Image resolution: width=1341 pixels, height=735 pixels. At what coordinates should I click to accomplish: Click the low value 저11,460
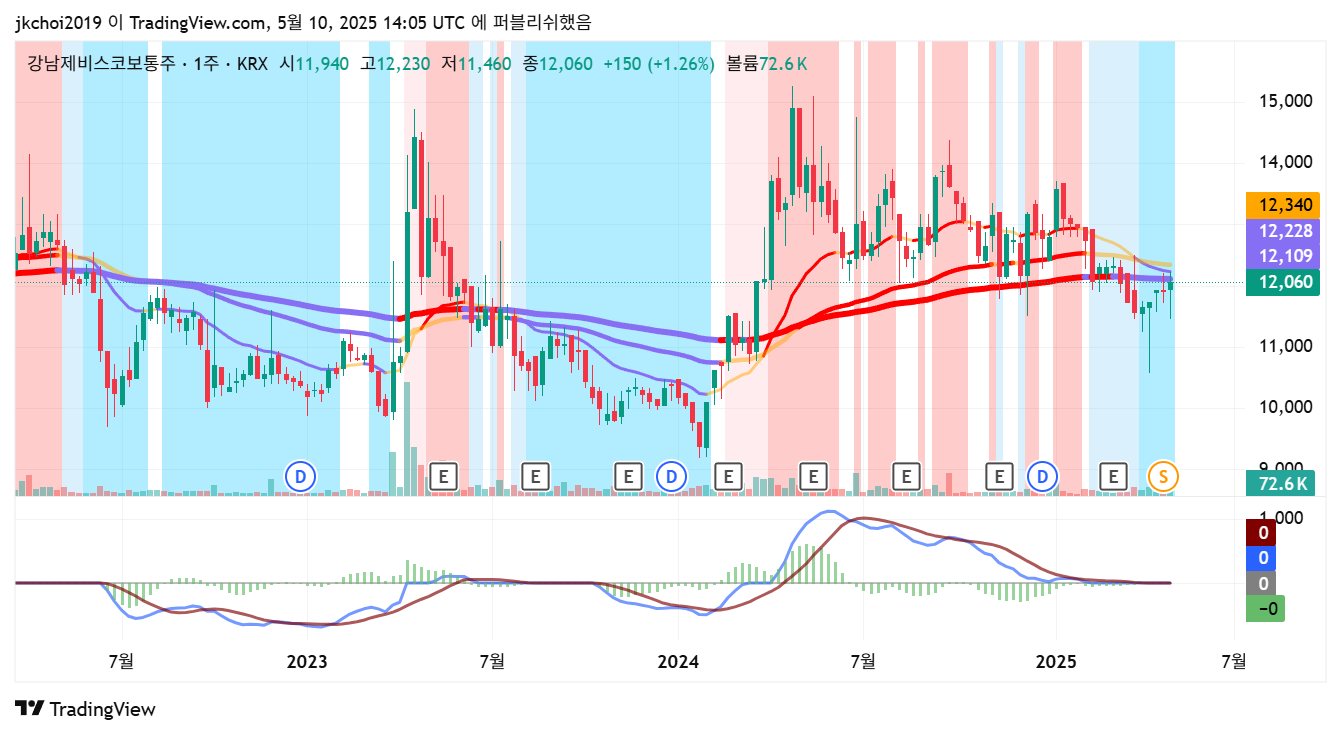tap(476, 64)
